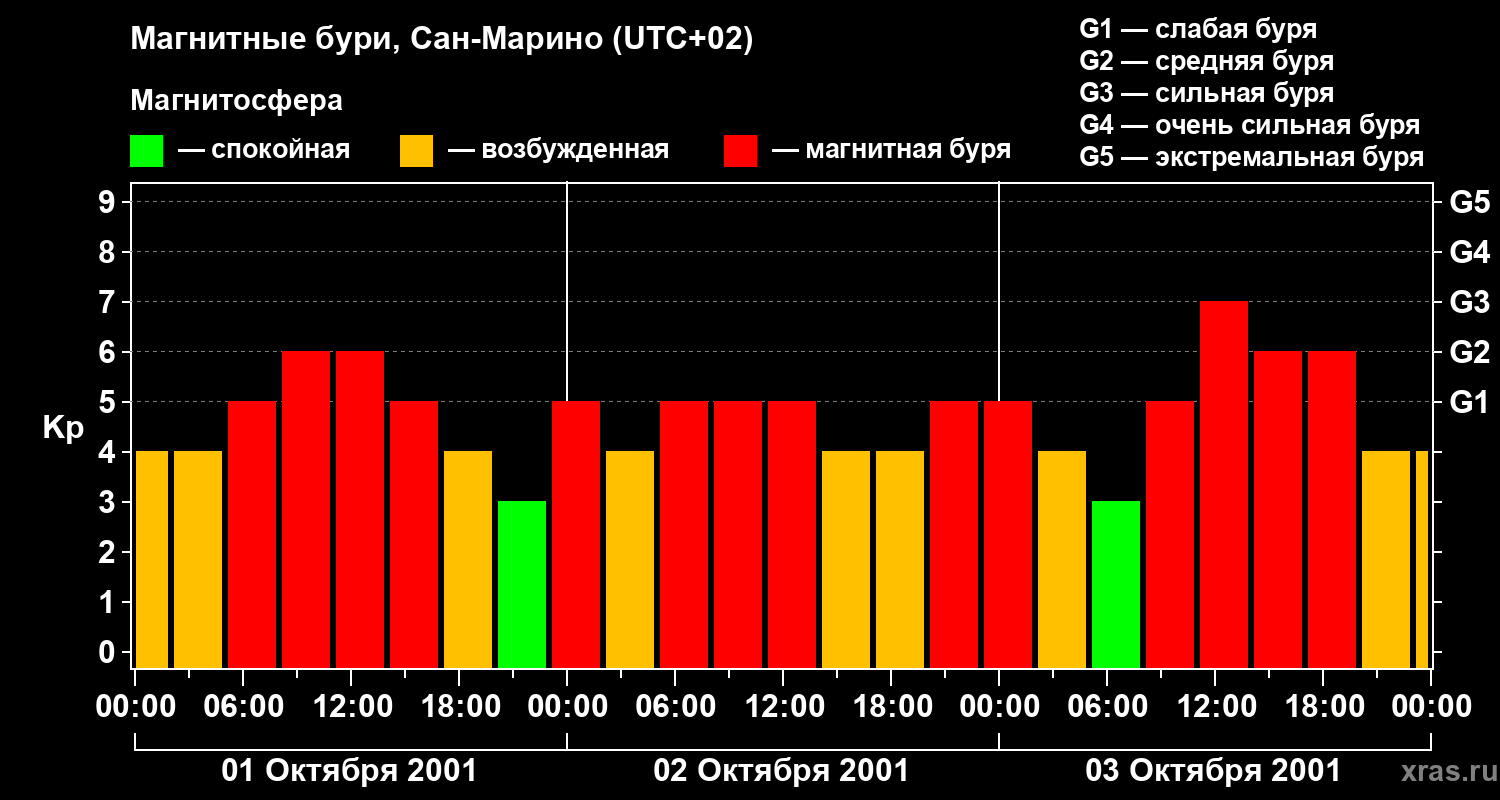The image size is (1500, 800).
Task: Click the '06:00' time label under 03 Октября
Action: click(x=1106, y=706)
